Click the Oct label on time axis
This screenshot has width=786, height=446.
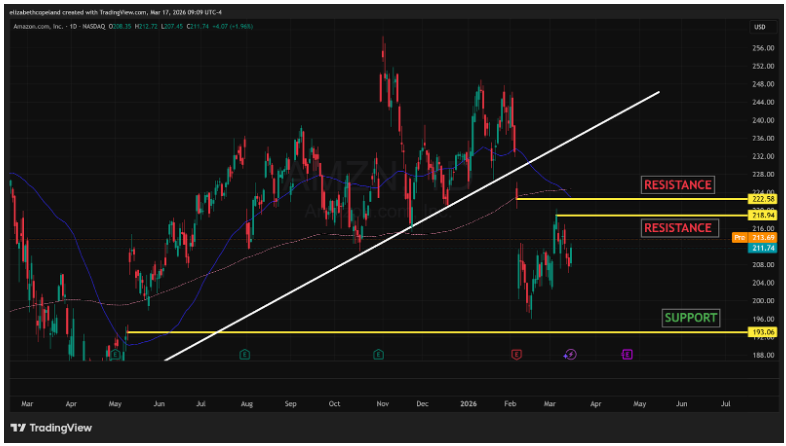(x=334, y=403)
